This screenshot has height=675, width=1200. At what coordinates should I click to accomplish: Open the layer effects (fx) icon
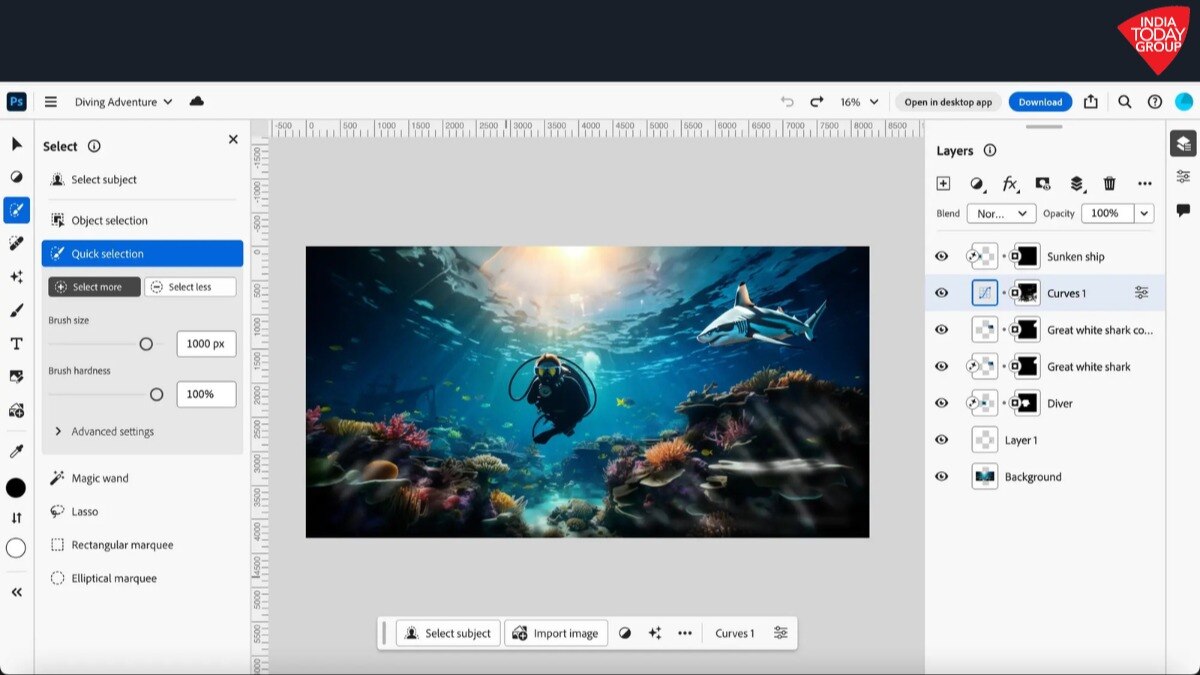click(x=1010, y=183)
